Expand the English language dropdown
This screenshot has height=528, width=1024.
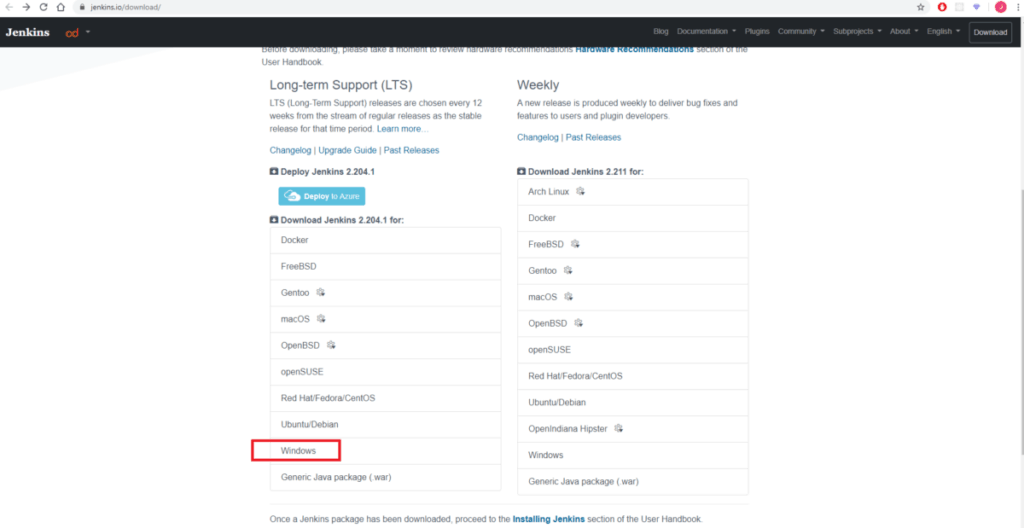tap(943, 31)
